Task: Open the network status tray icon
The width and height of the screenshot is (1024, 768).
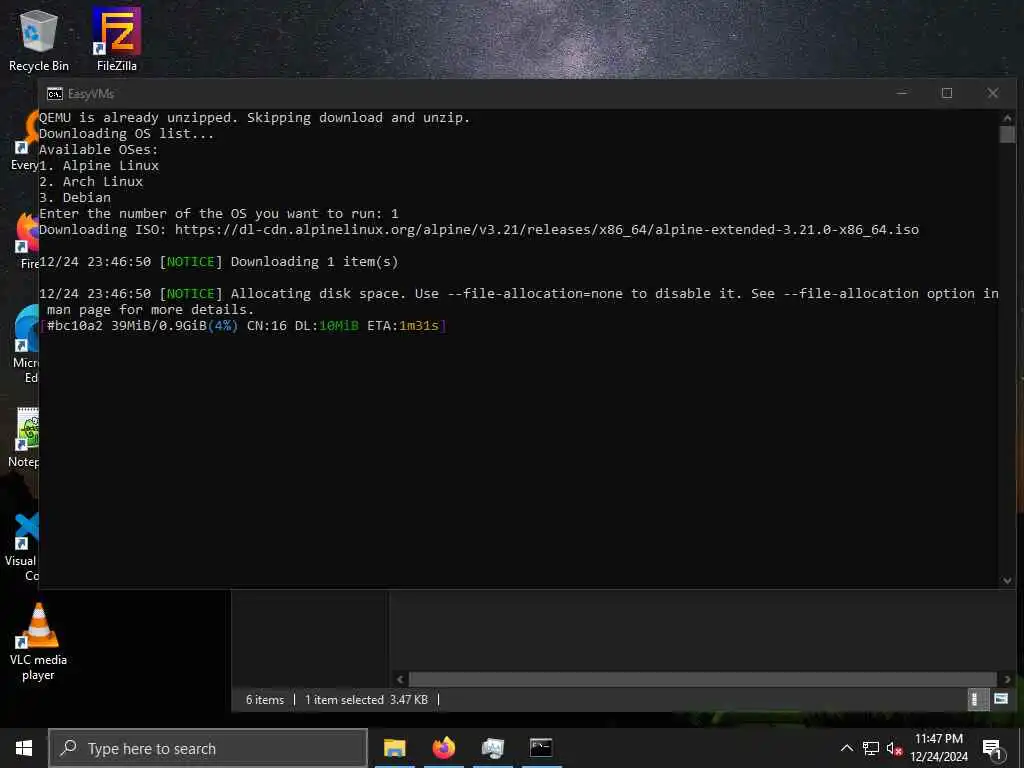Action: pos(871,748)
